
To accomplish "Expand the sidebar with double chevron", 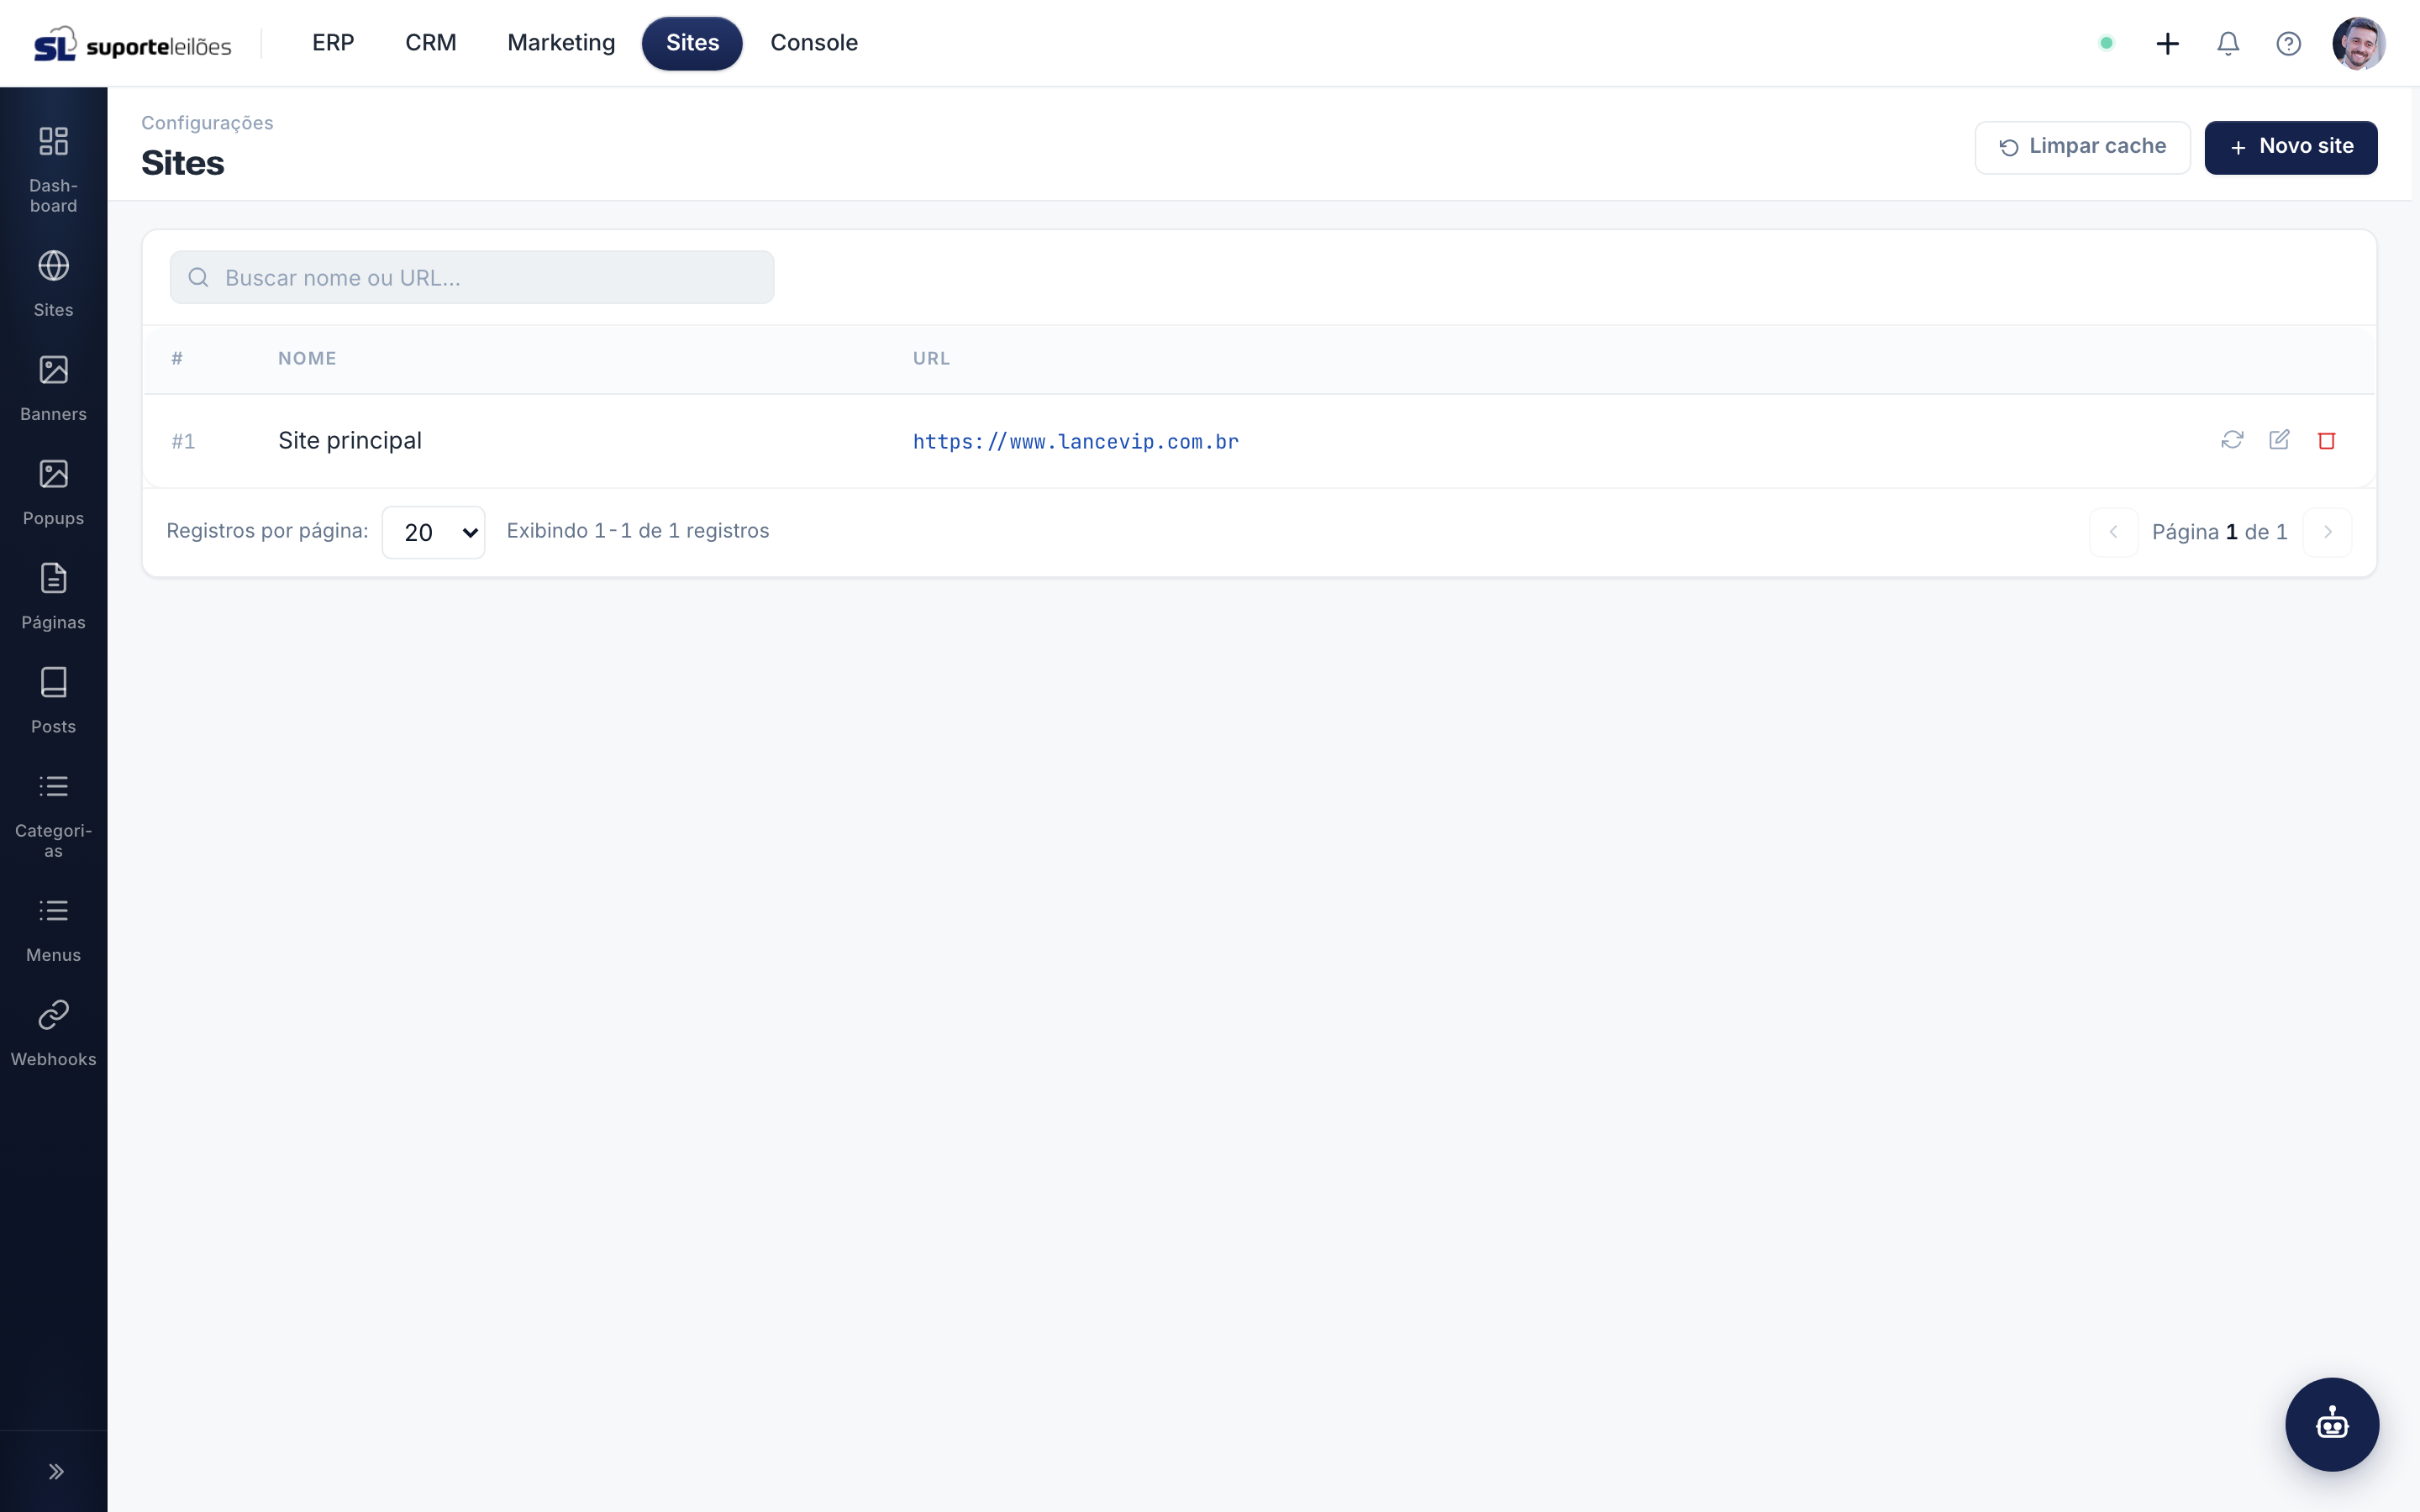I will click(x=56, y=1471).
